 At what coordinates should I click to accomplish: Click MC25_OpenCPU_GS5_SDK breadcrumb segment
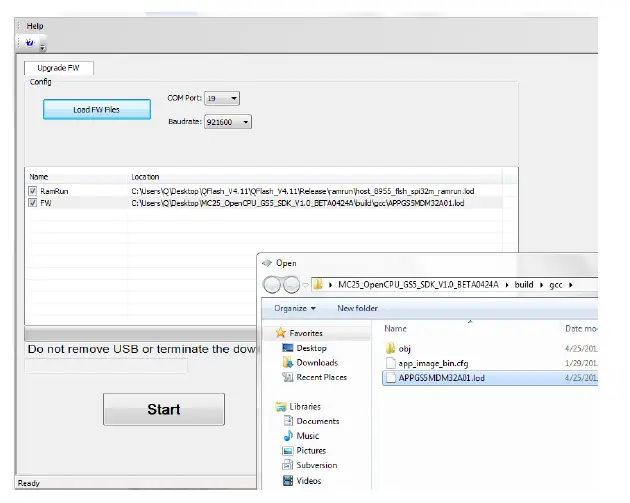418,285
